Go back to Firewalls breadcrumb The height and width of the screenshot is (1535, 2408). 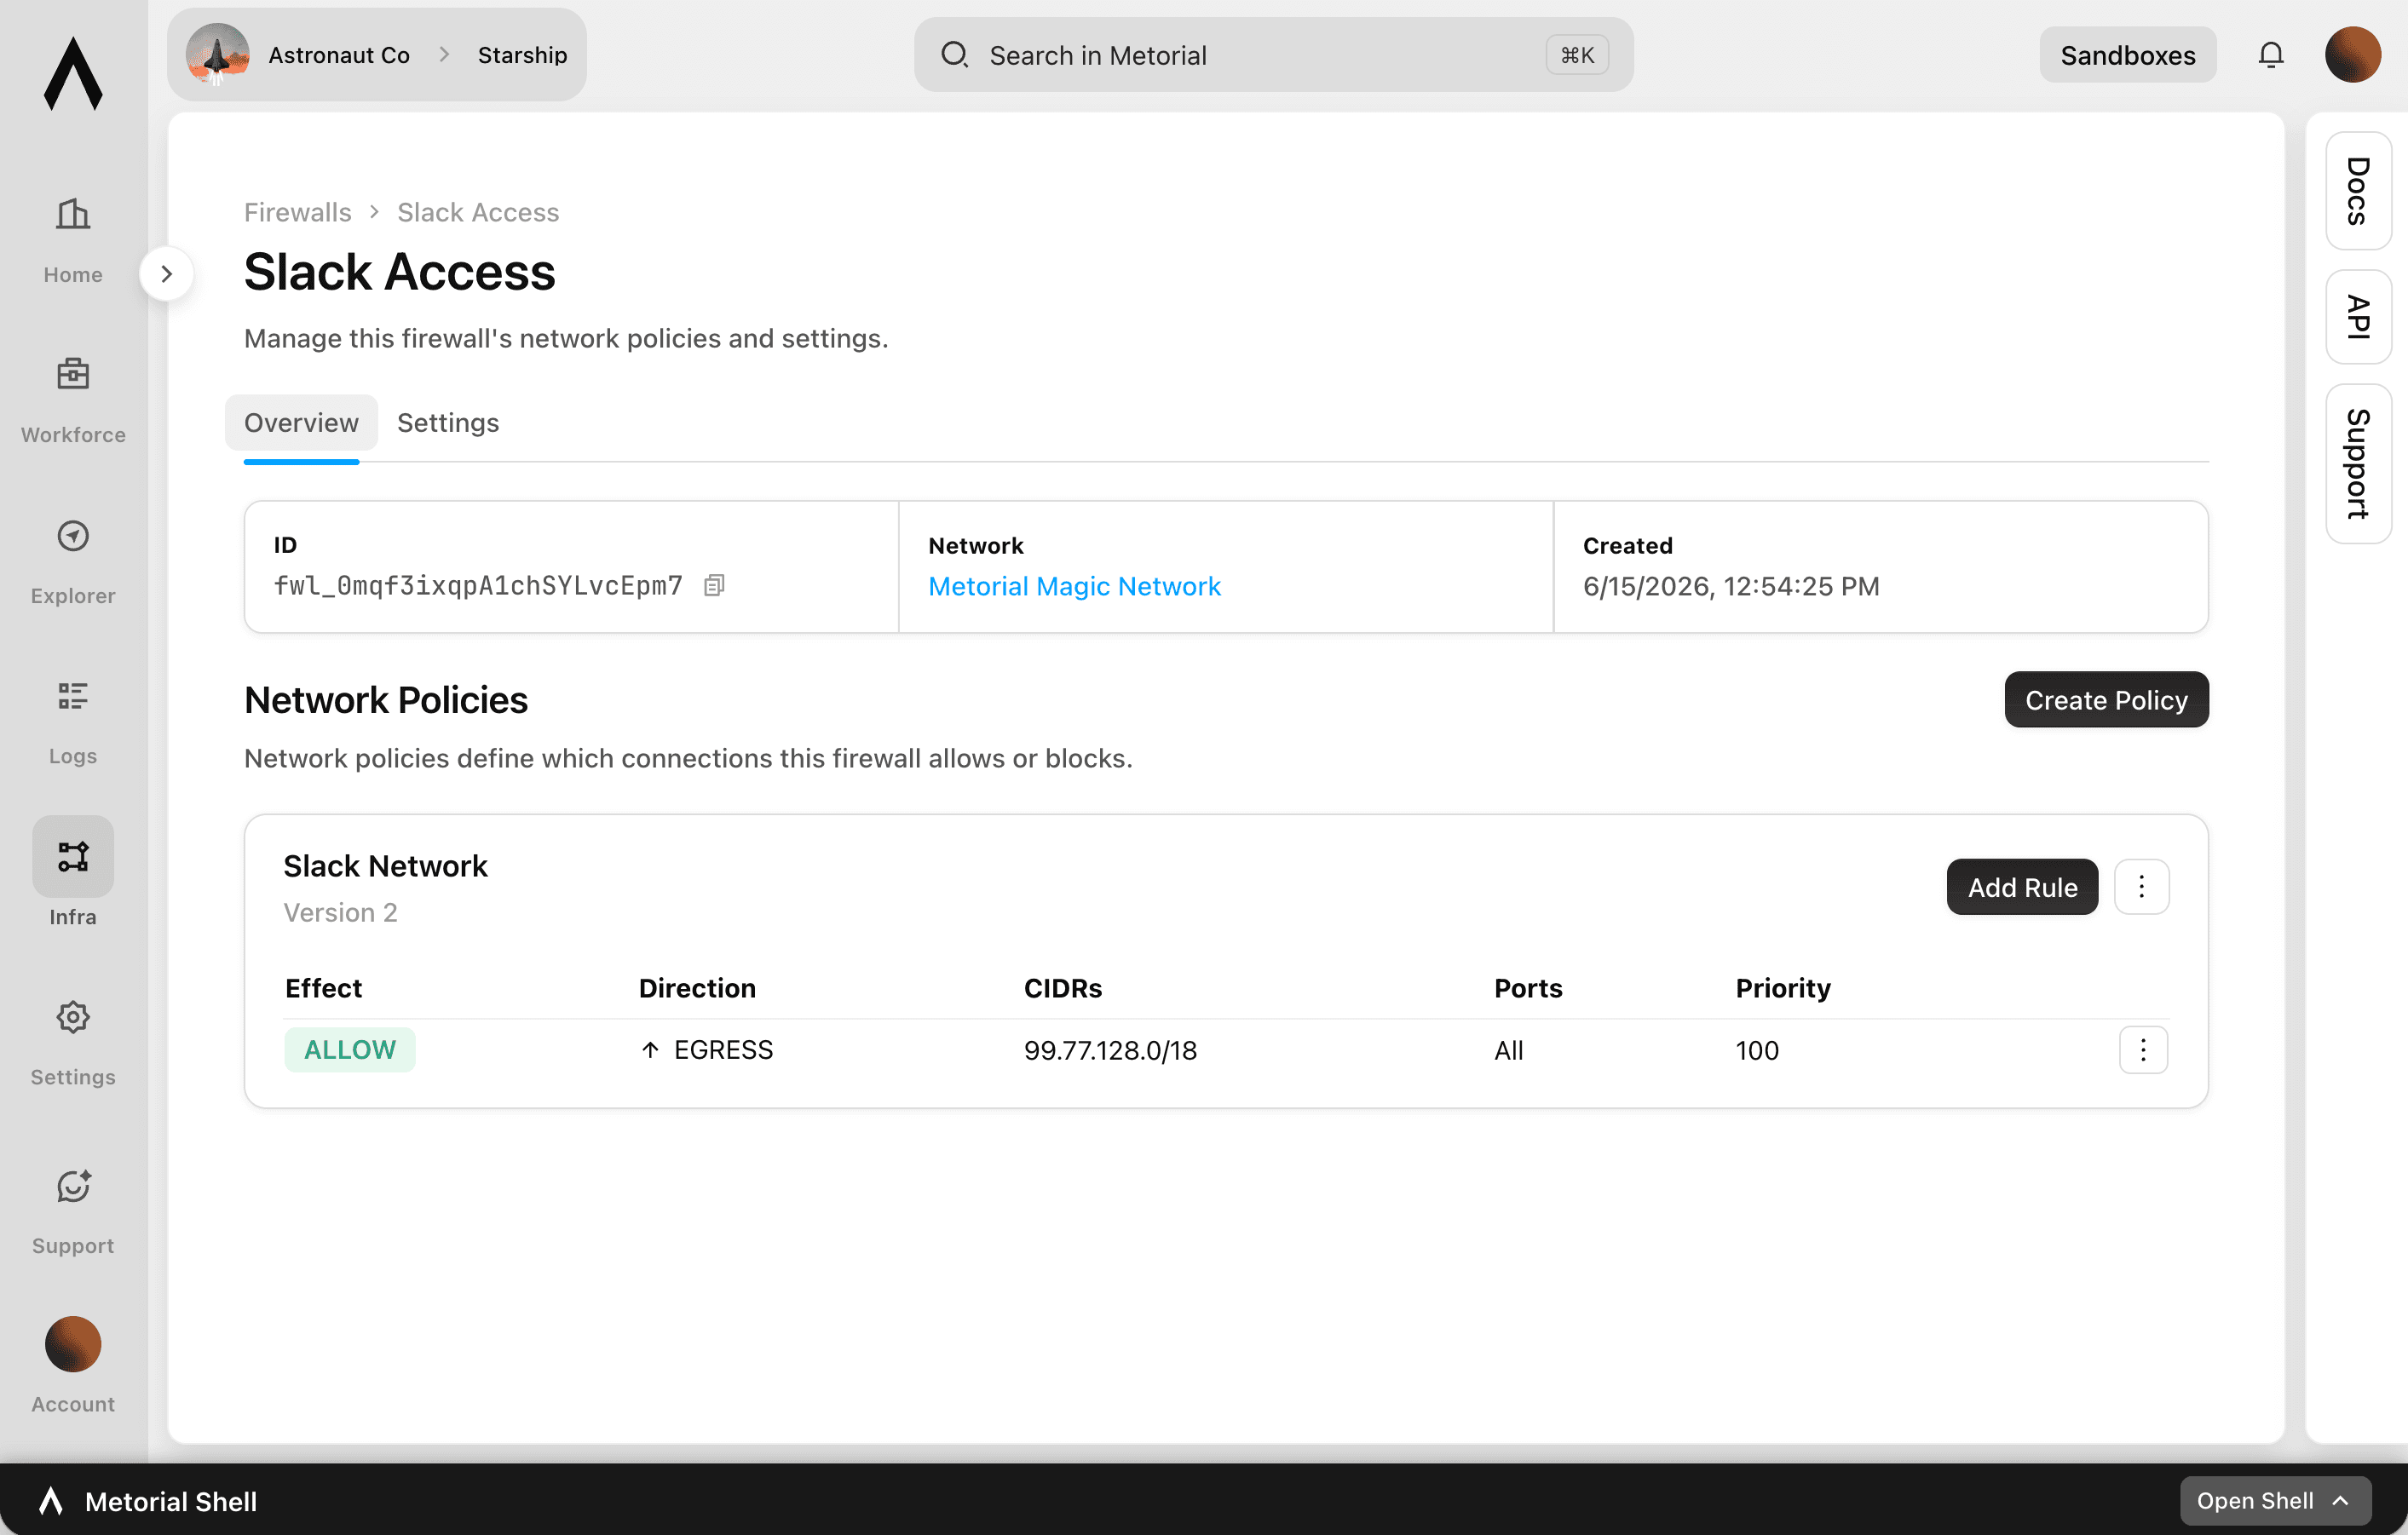[297, 212]
